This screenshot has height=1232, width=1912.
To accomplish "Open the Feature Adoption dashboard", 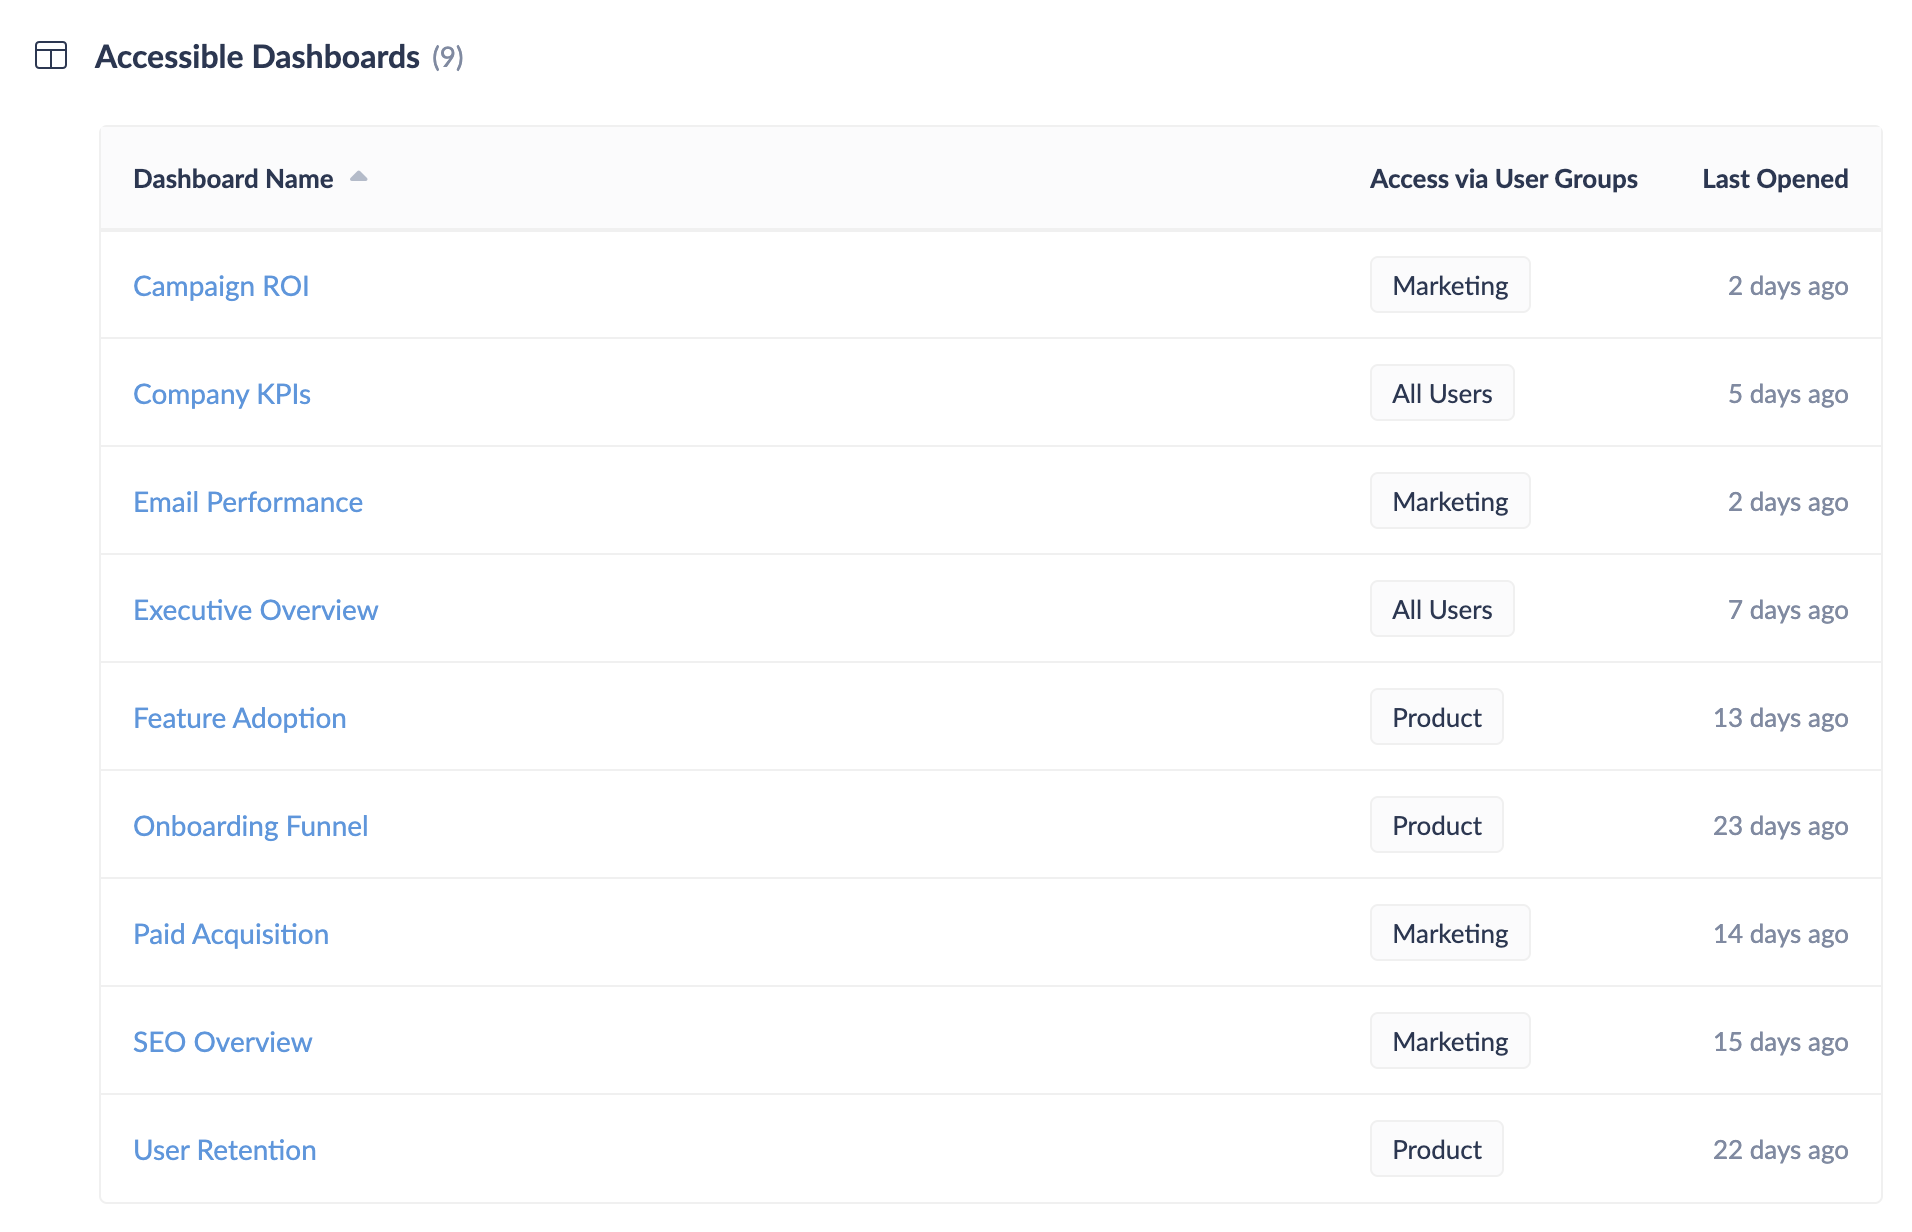I will click(x=239, y=717).
